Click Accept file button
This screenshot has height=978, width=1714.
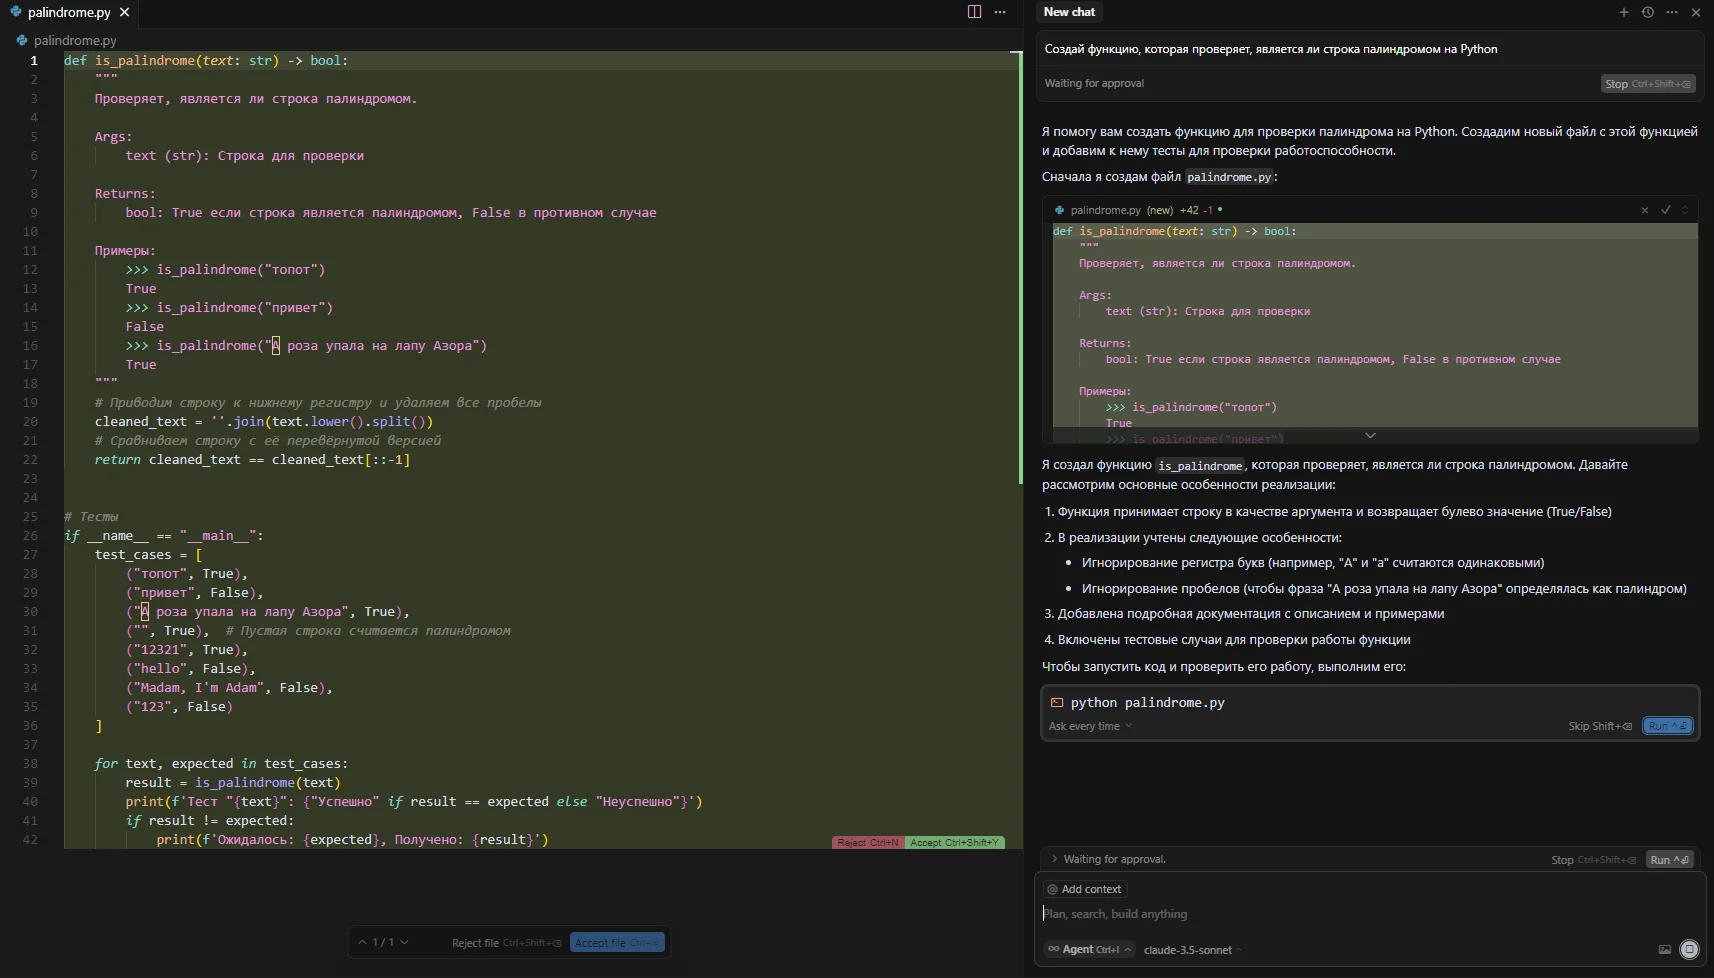617,943
